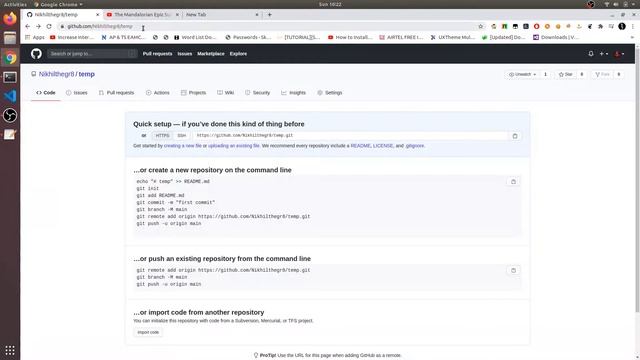Viewport: 640px width, 360px height.
Task: Click the Chrome forward arrow
Action: coord(38,26)
